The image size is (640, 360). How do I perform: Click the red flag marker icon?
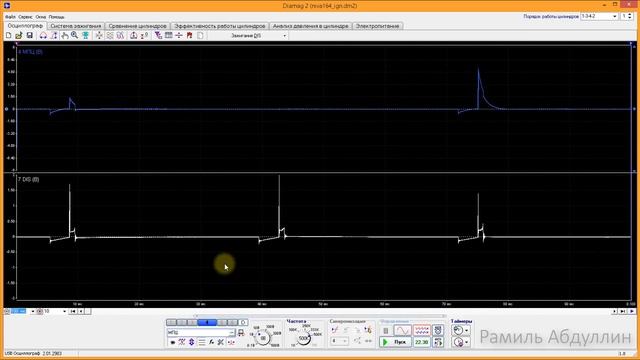[189, 36]
